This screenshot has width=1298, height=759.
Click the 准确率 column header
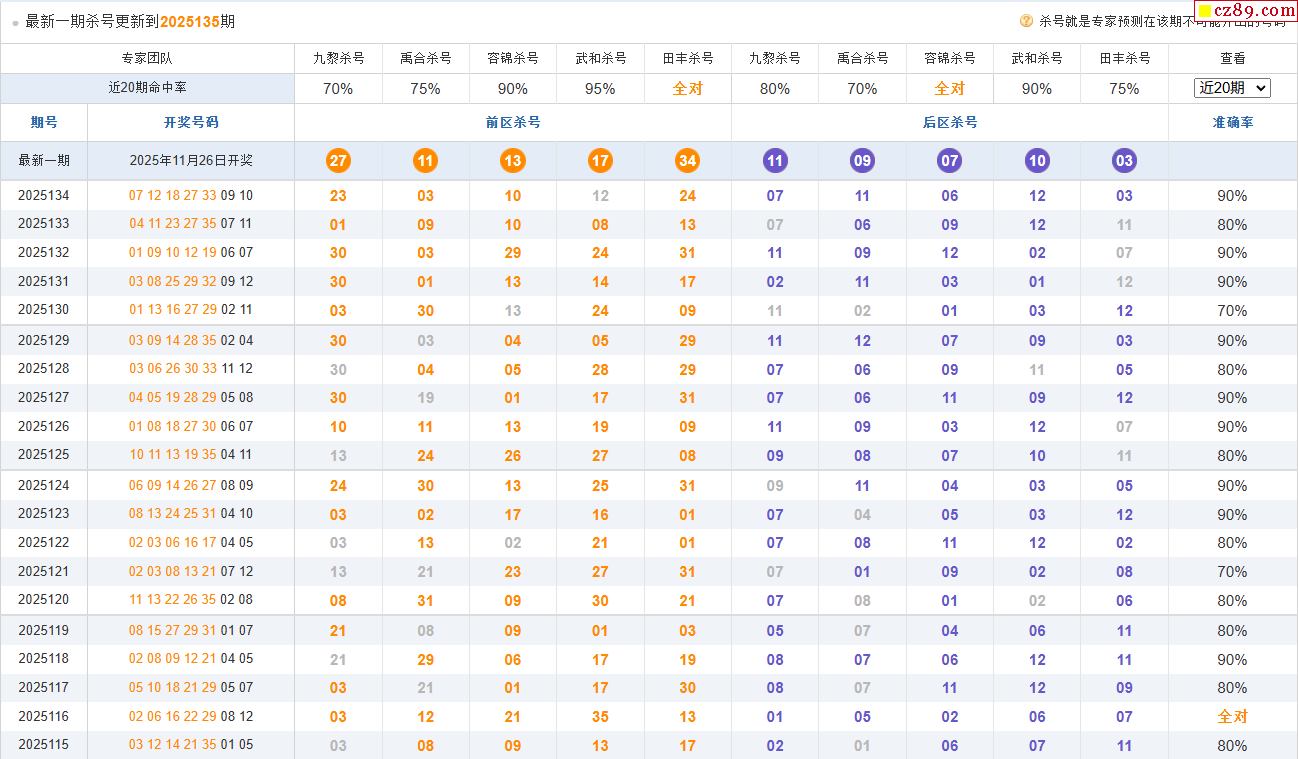point(1232,122)
